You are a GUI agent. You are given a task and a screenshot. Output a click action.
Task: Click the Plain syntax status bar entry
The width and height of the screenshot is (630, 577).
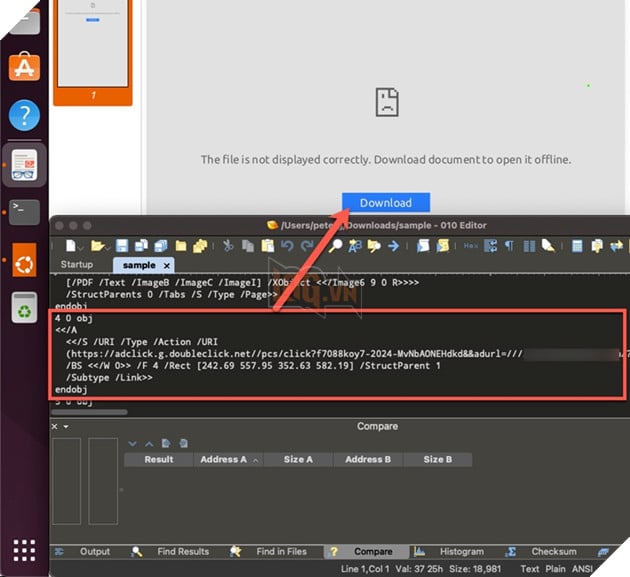555,569
